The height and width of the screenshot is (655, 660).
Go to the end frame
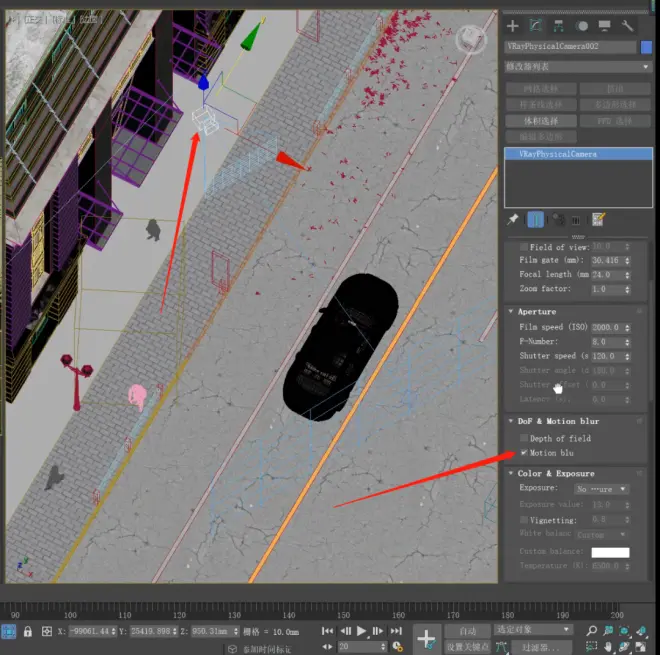tap(396, 631)
